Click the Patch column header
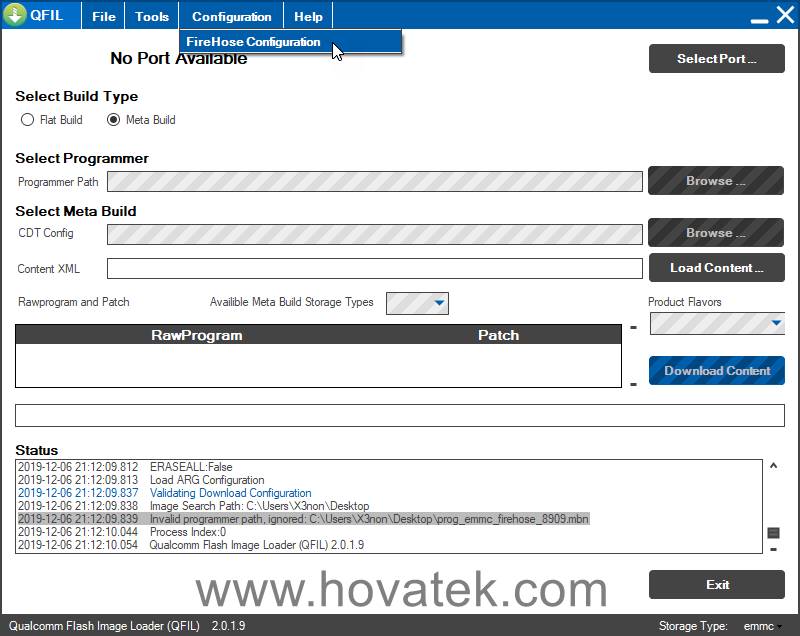 point(498,335)
